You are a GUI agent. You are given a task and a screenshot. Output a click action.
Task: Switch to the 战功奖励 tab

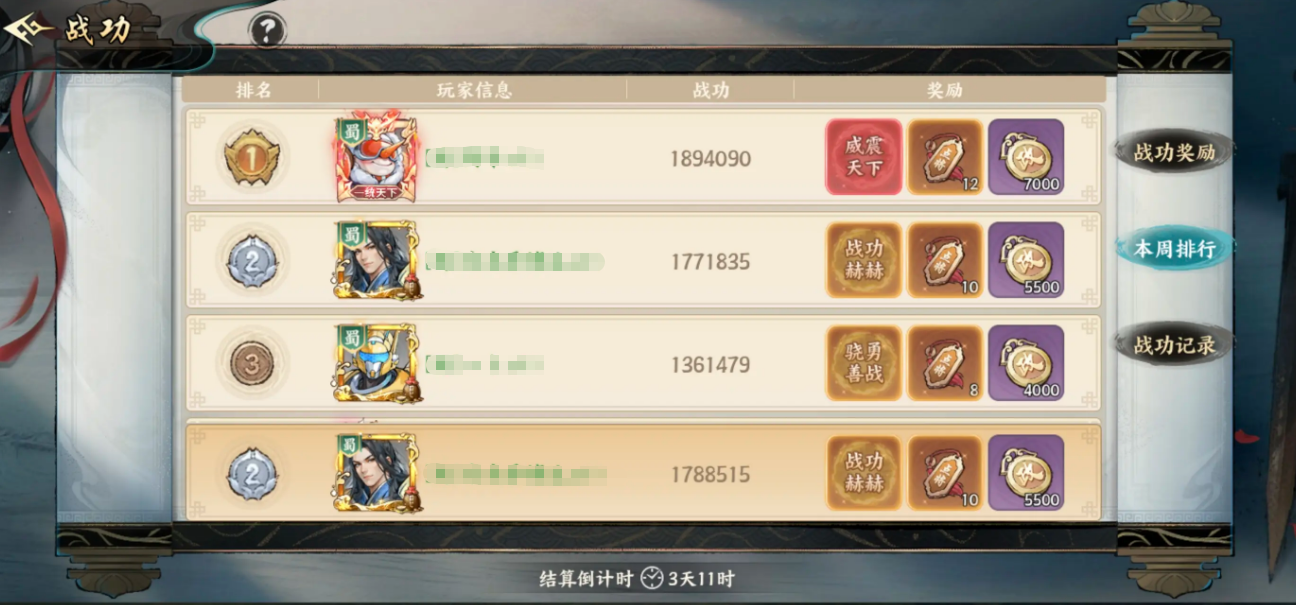click(x=1174, y=153)
